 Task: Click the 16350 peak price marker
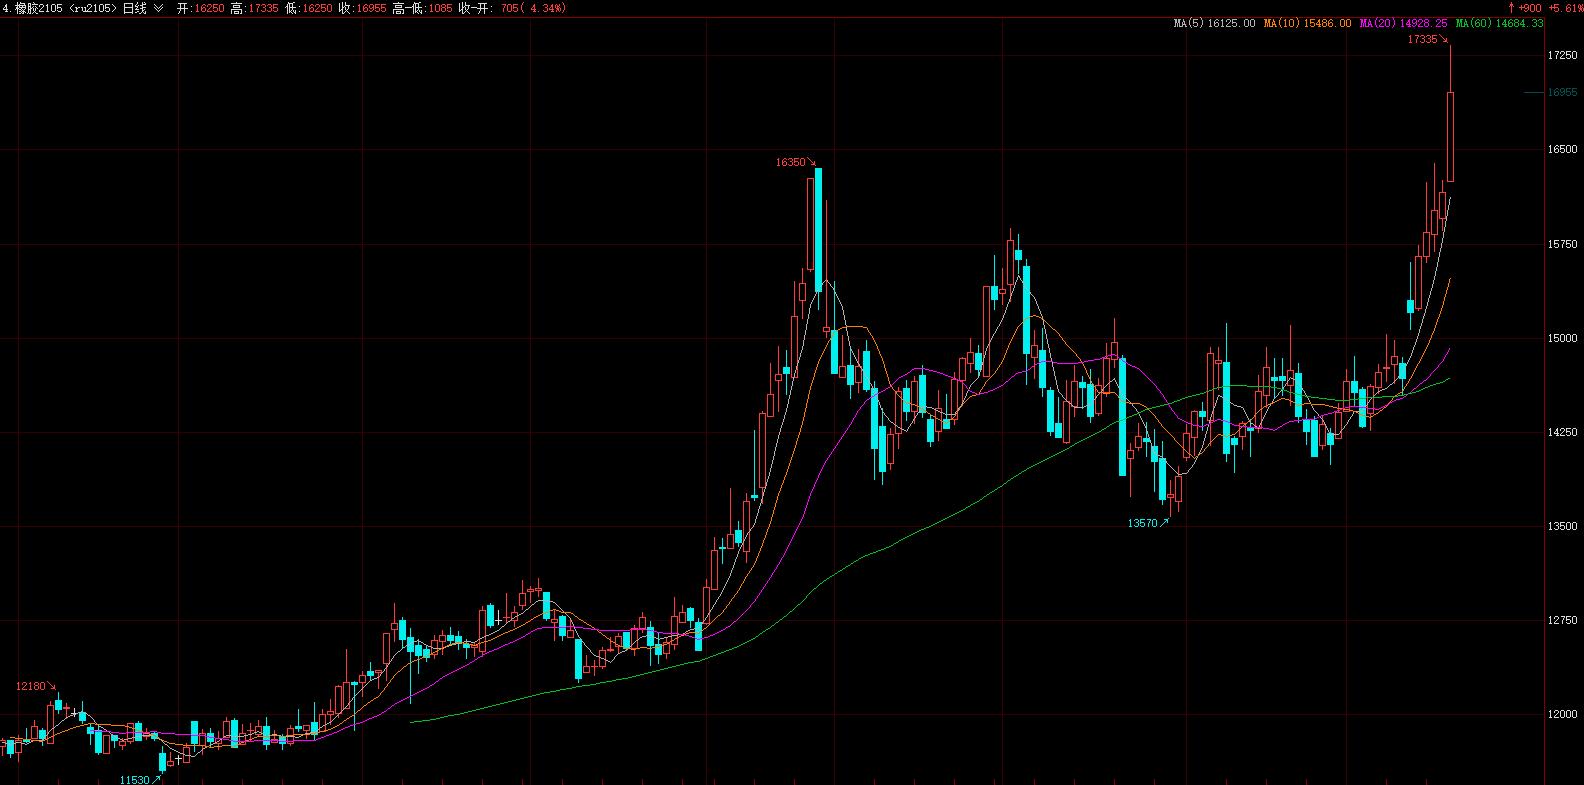pyautogui.click(x=790, y=161)
